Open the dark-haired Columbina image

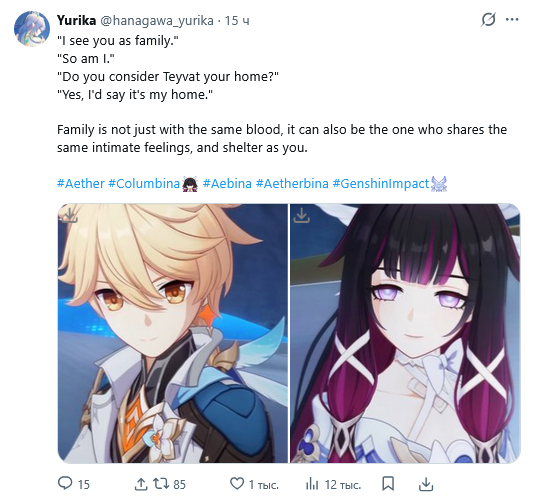(x=405, y=333)
